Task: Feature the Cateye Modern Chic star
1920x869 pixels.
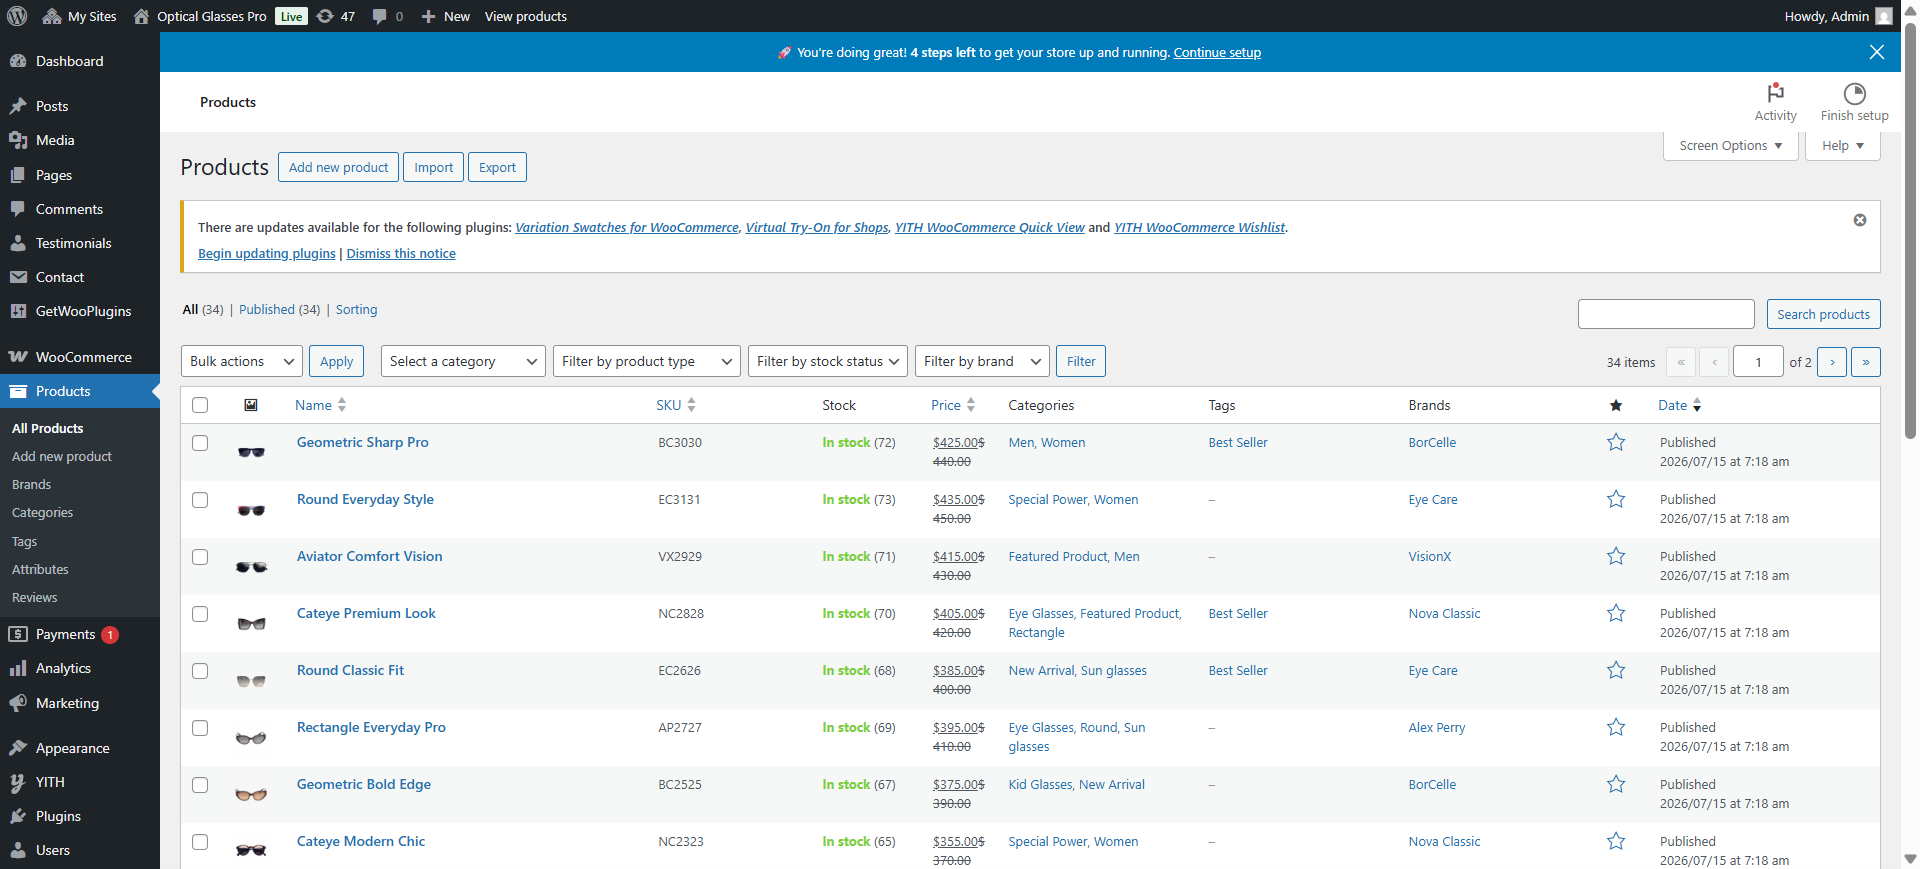Action: (x=1616, y=841)
